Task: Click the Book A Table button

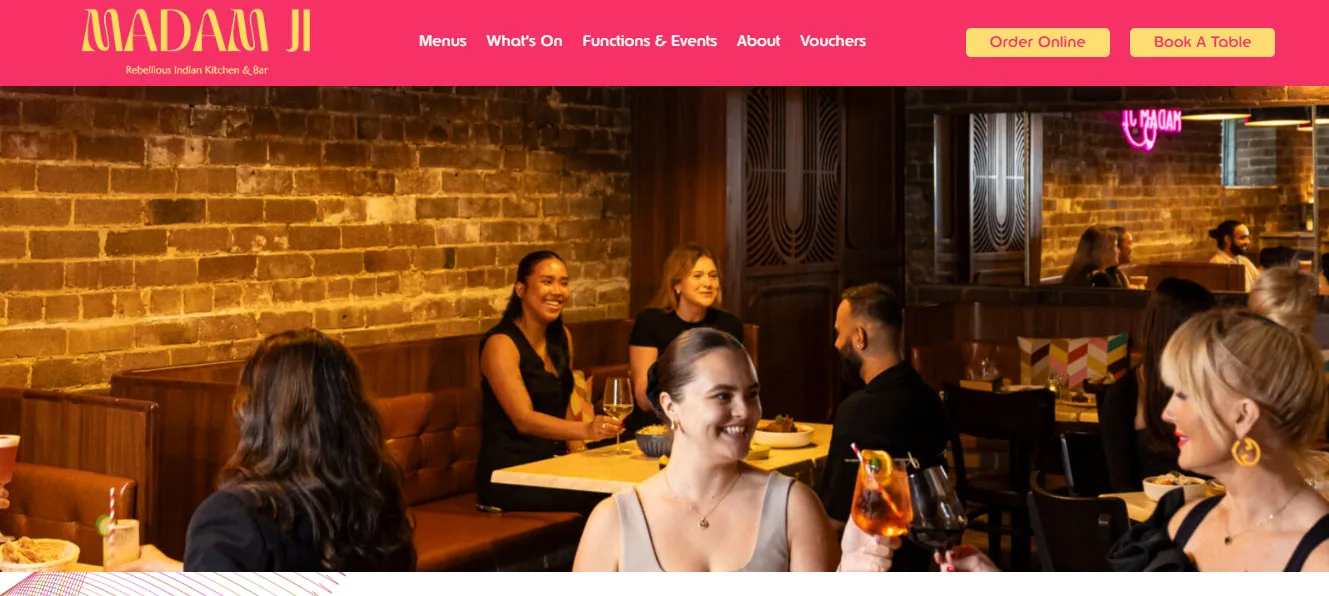Action: 1202,42
